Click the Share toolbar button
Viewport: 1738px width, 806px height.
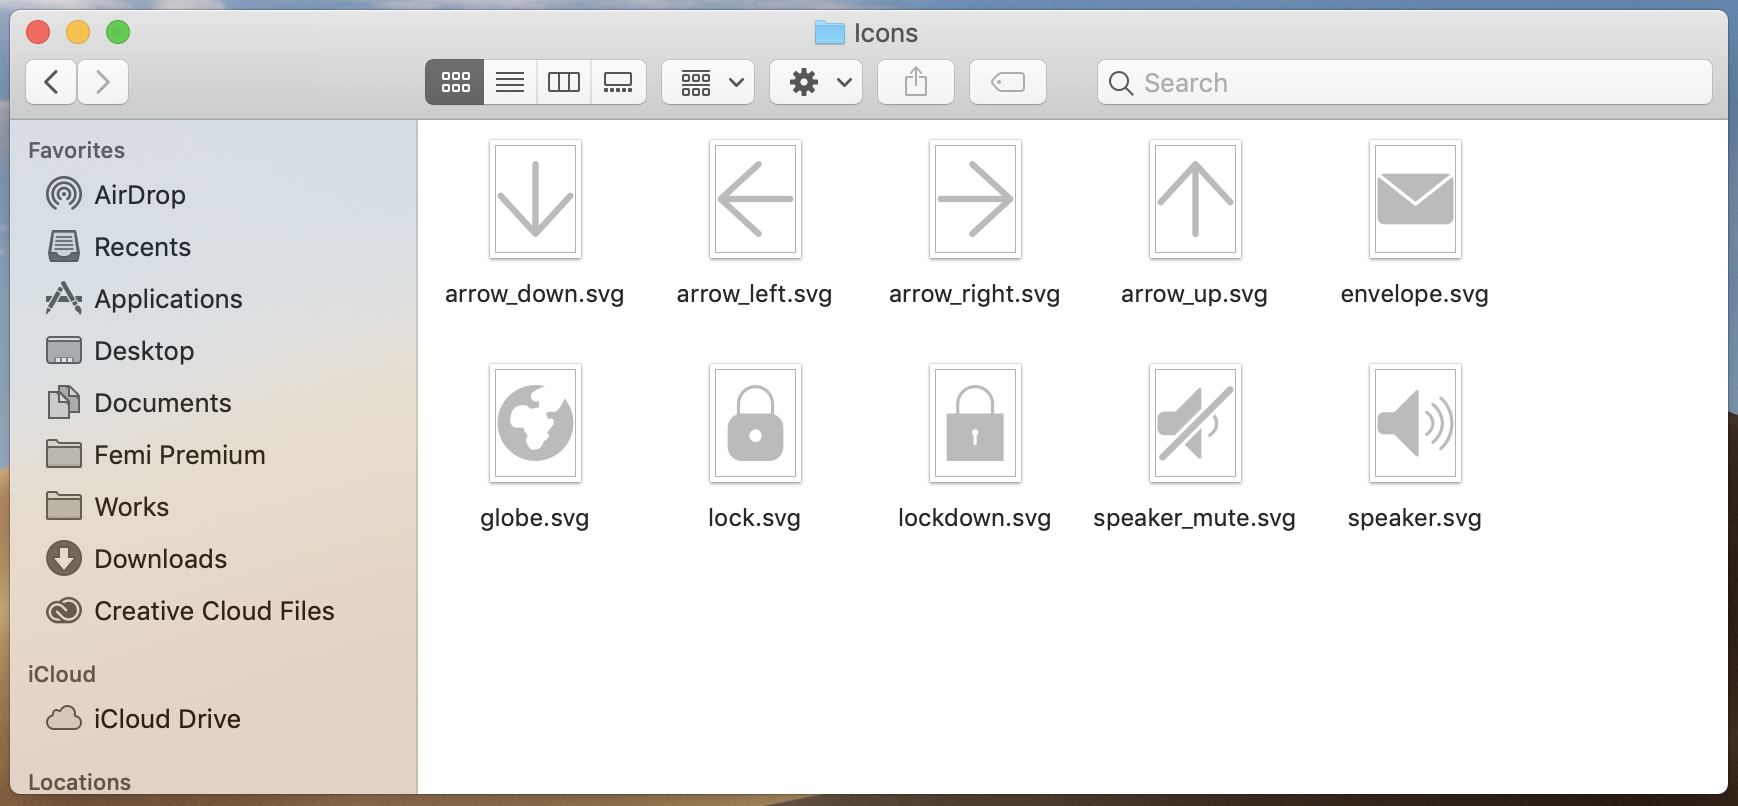(x=916, y=82)
